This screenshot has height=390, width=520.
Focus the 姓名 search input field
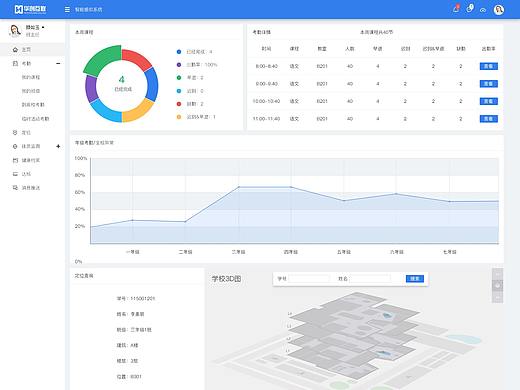point(370,279)
